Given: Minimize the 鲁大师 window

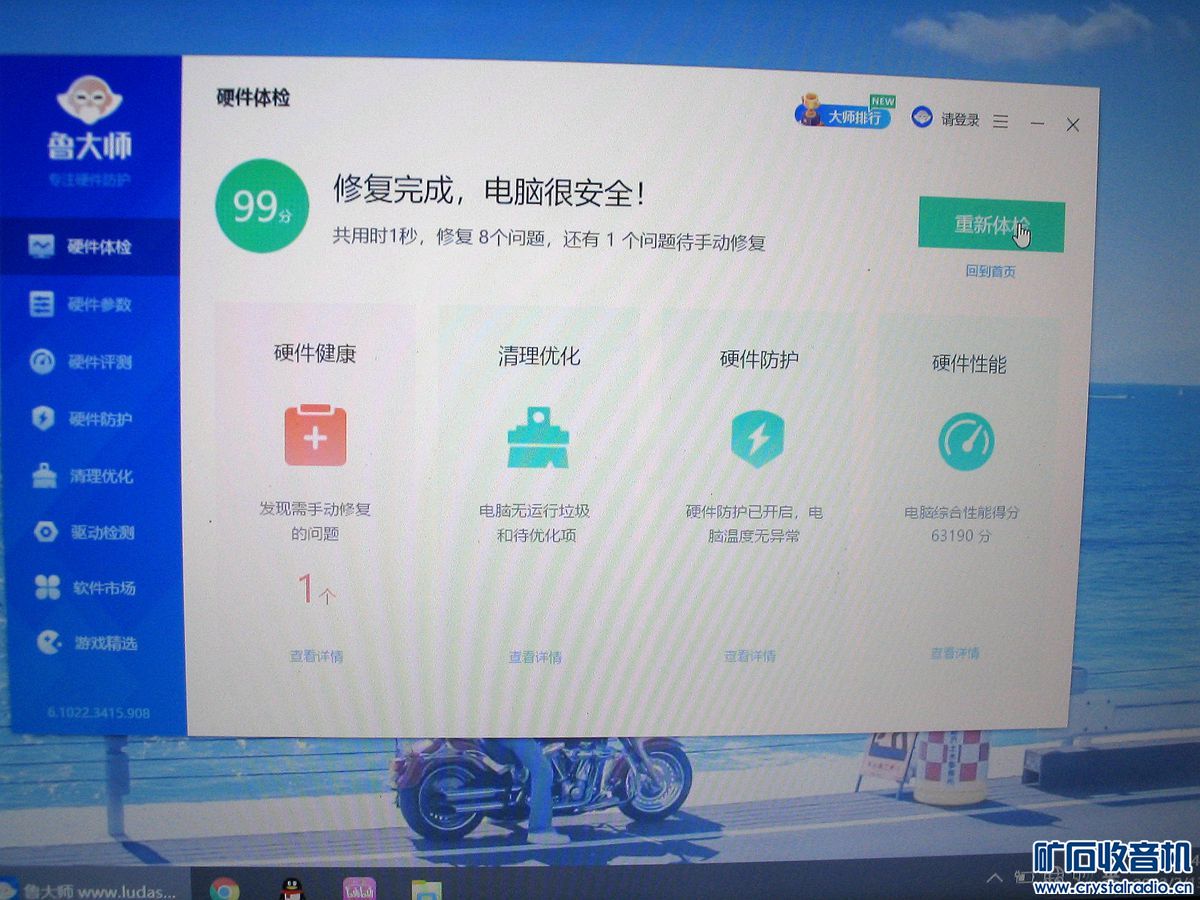Looking at the screenshot, I should [1037, 123].
